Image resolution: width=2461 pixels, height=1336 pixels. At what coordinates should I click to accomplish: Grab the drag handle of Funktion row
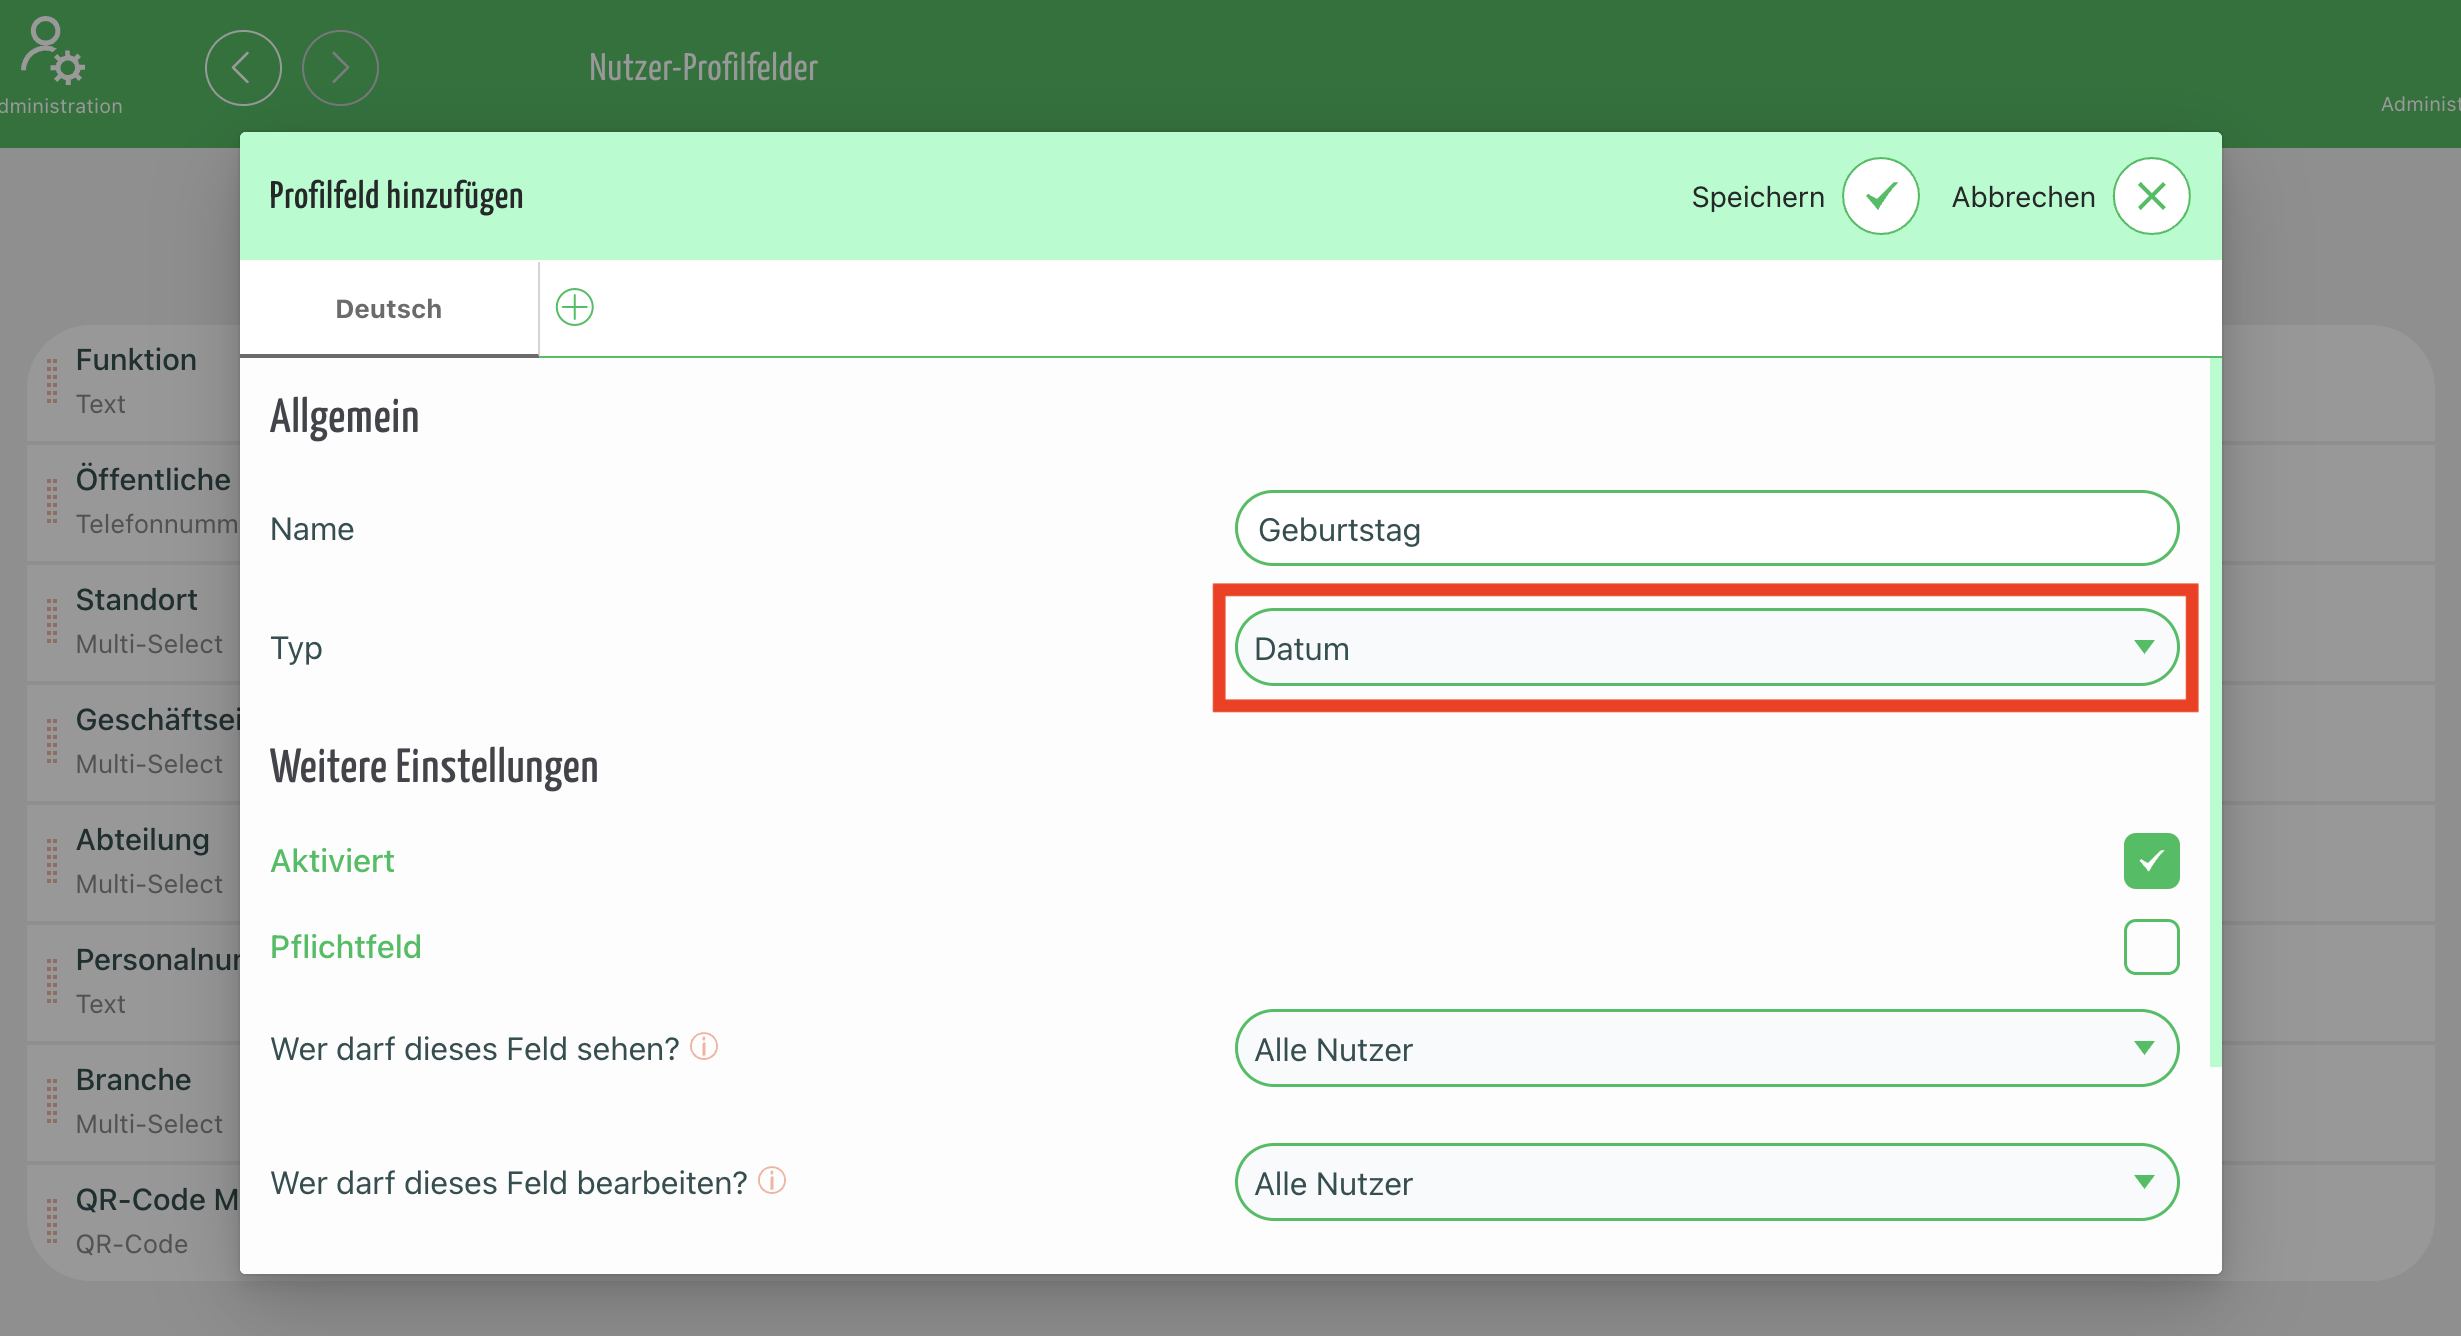pos(52,382)
